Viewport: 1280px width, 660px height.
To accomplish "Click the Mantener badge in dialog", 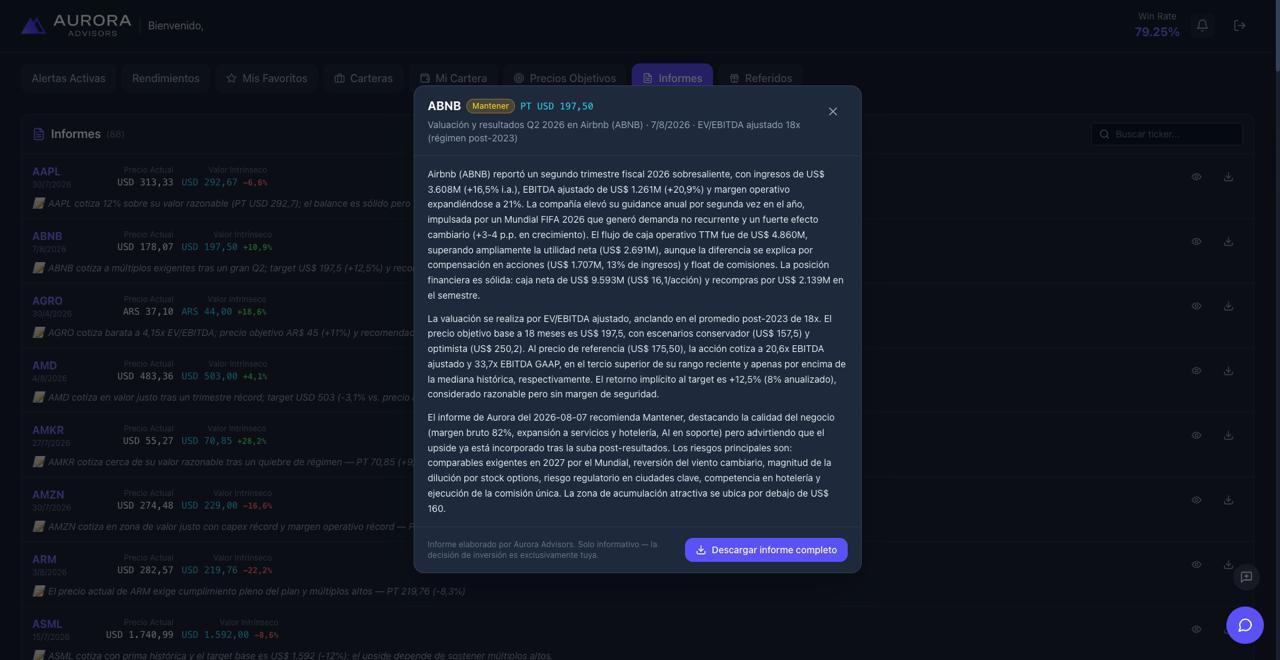I will [x=490, y=106].
